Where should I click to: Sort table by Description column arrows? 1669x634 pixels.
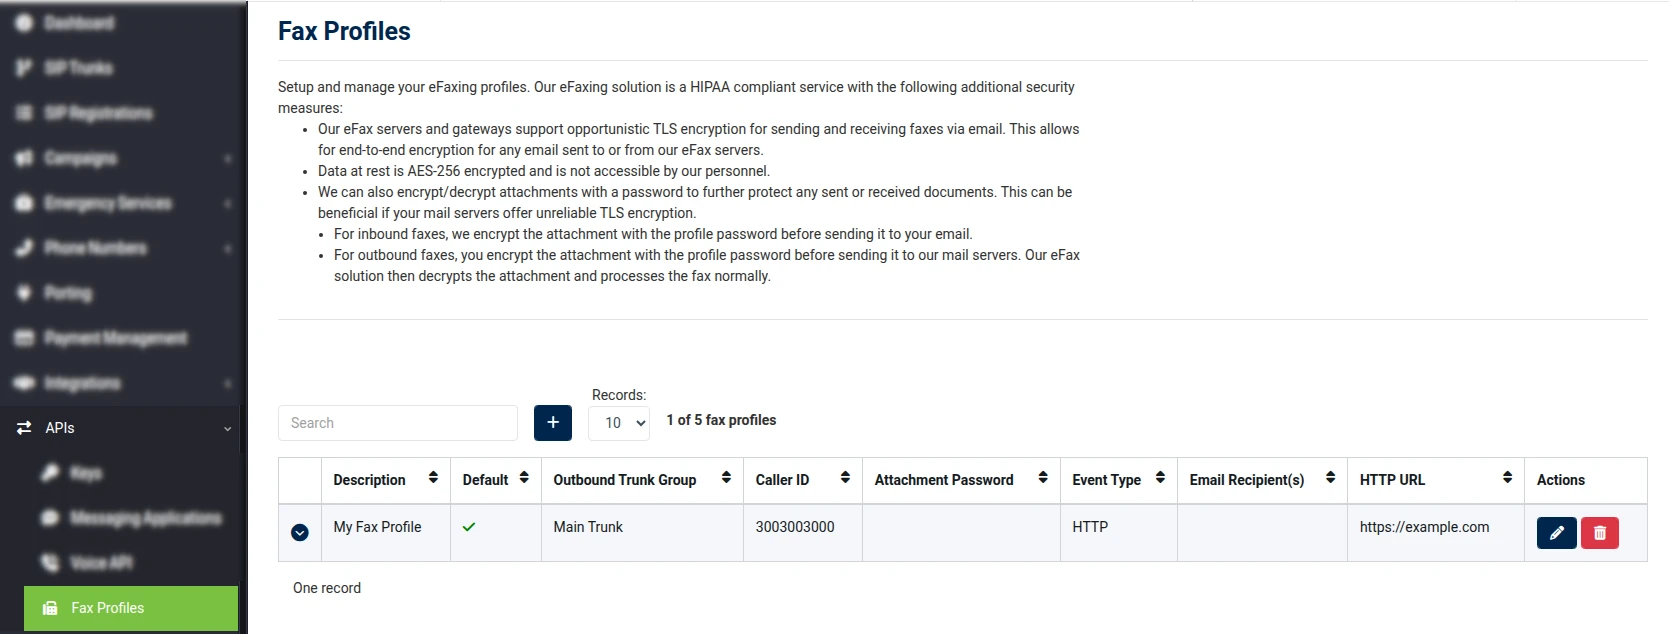point(433,478)
